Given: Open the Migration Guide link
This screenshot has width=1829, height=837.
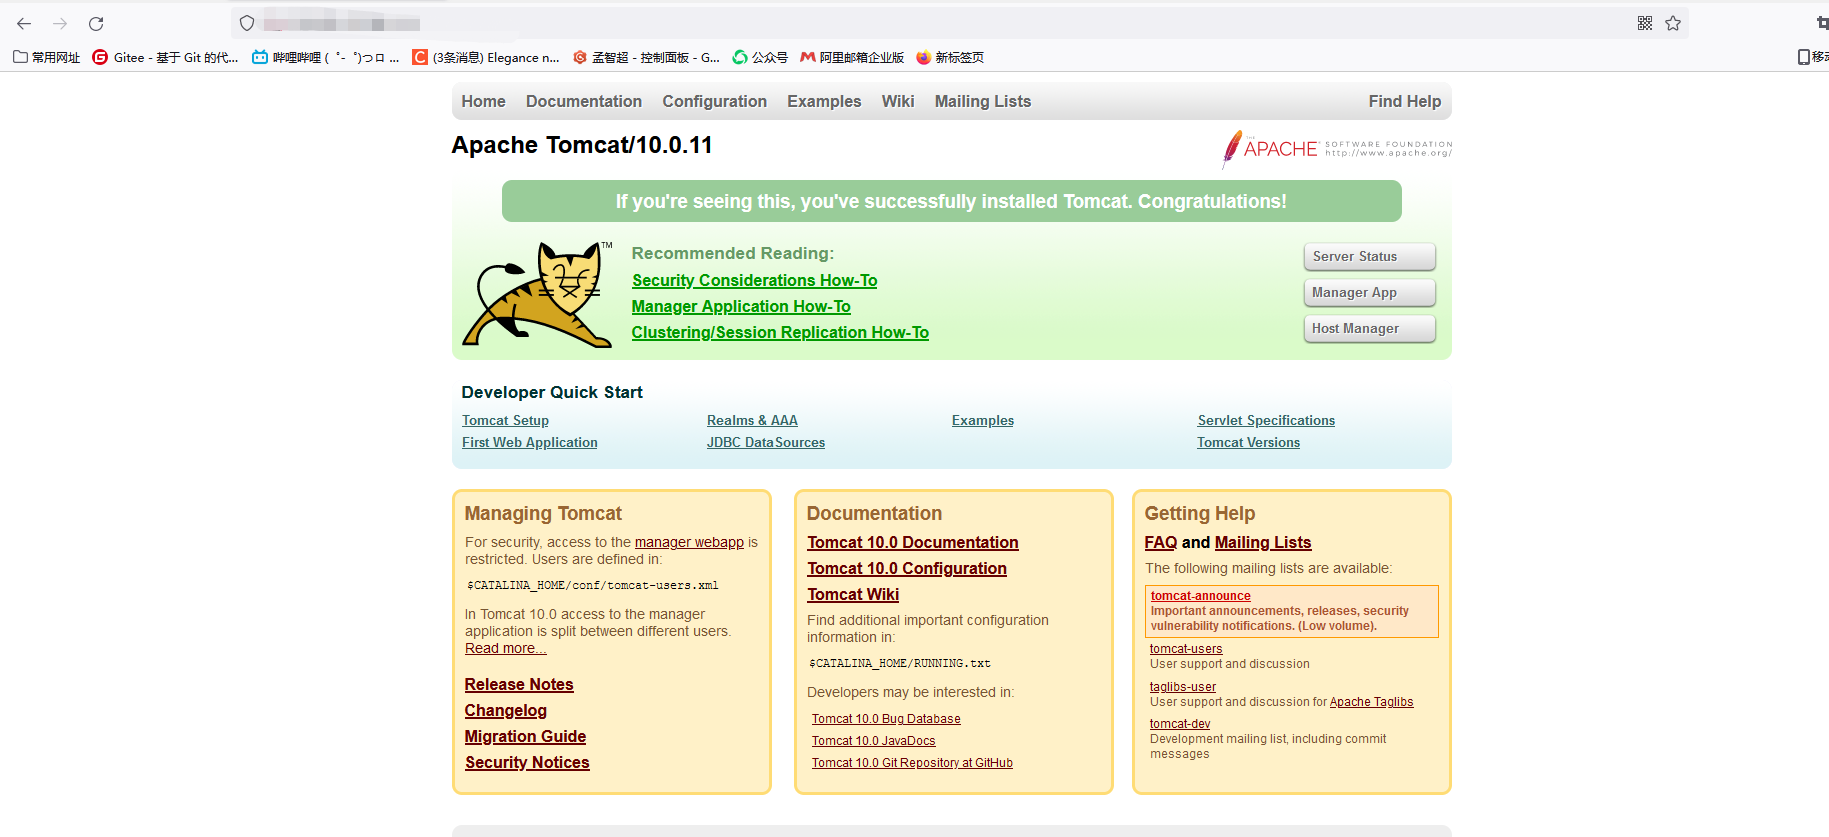Looking at the screenshot, I should pos(525,737).
